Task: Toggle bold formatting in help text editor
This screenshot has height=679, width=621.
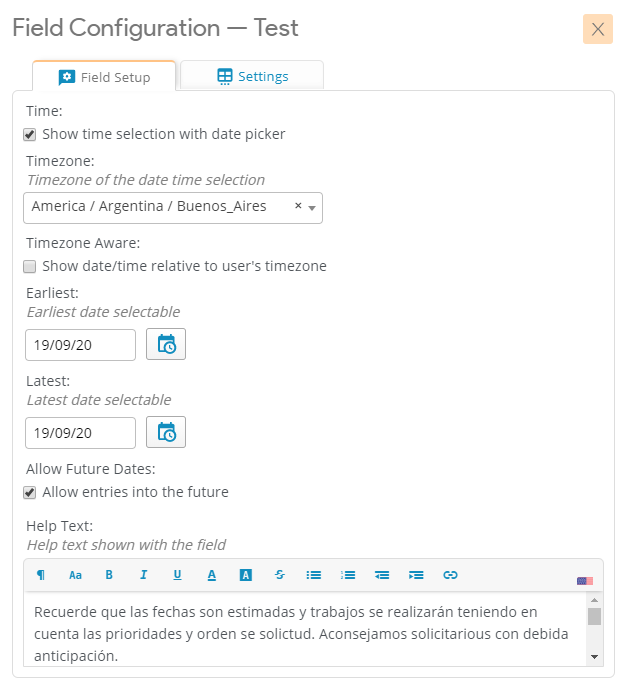Action: pos(109,575)
